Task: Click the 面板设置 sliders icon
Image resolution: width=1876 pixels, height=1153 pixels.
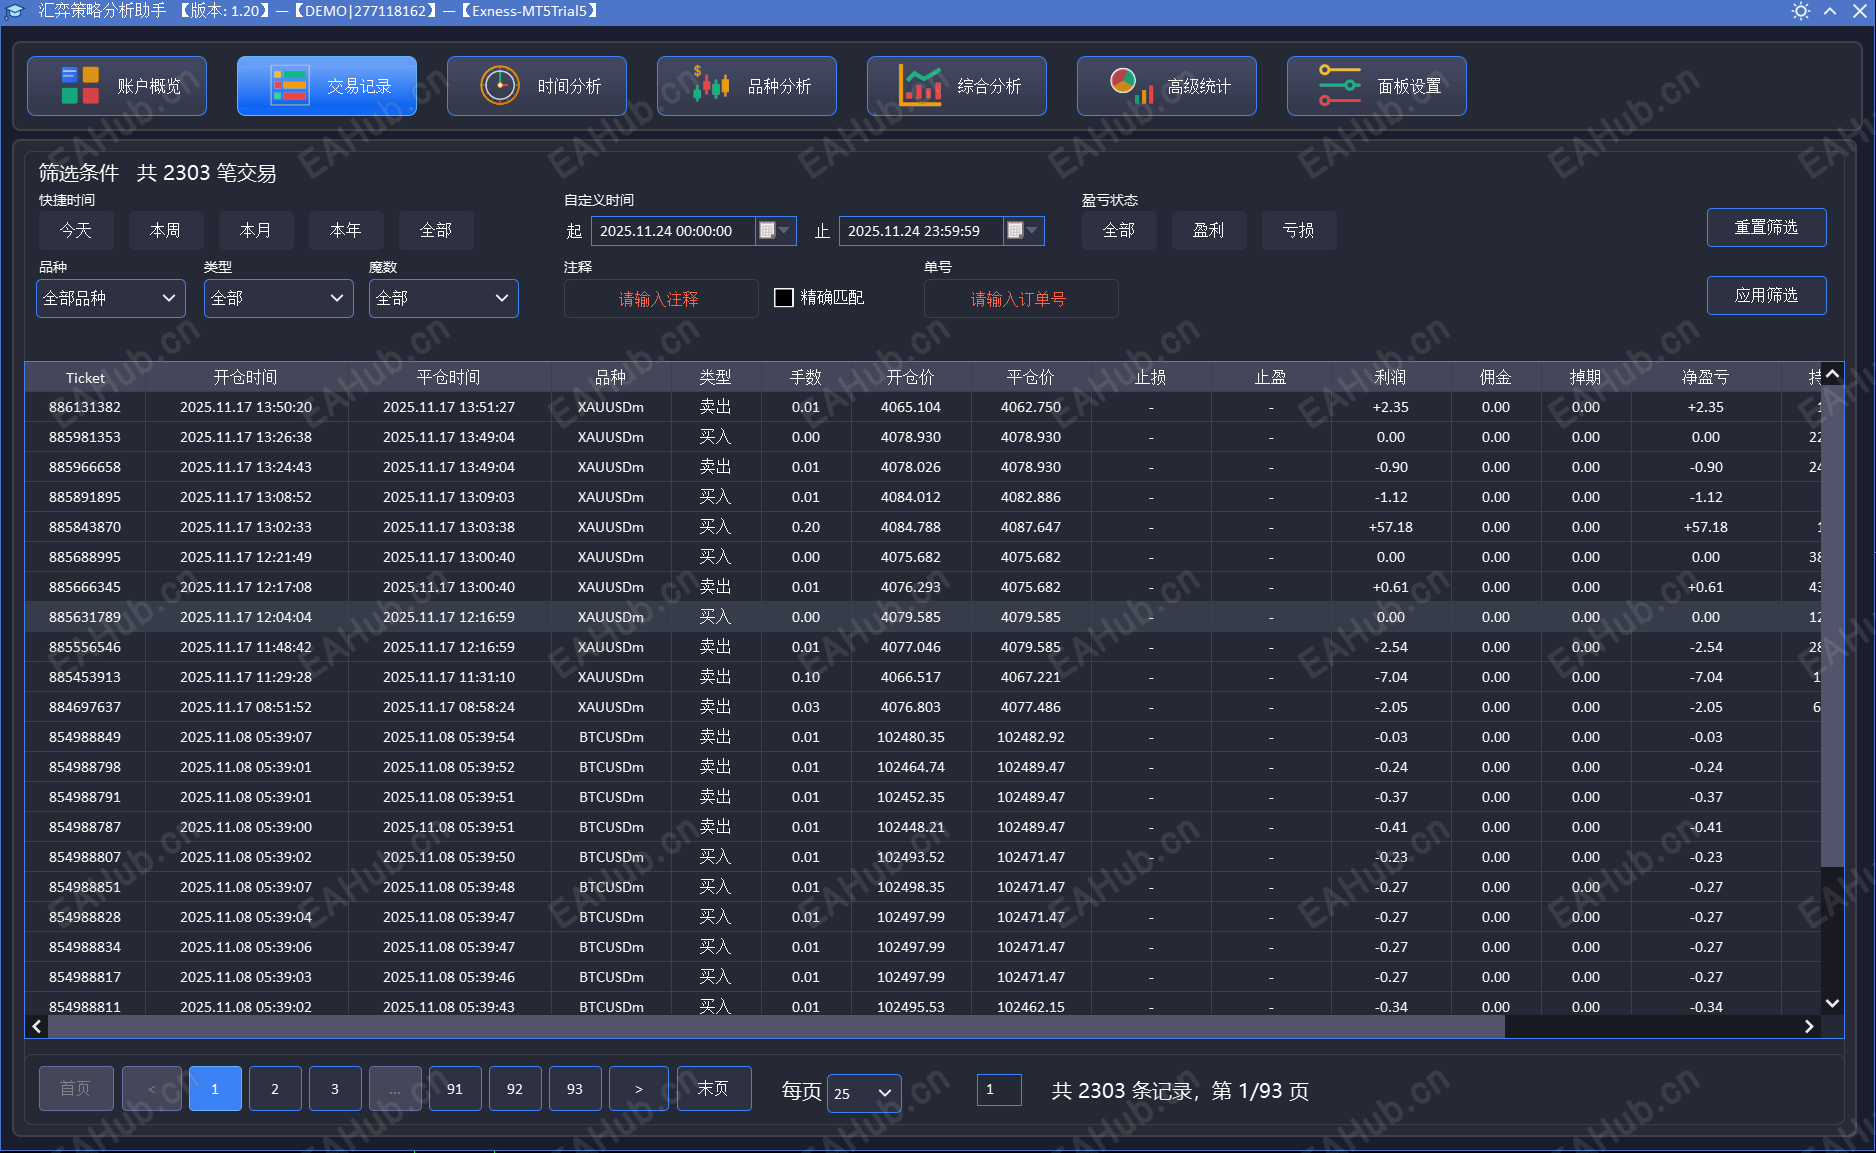Action: pyautogui.click(x=1340, y=86)
